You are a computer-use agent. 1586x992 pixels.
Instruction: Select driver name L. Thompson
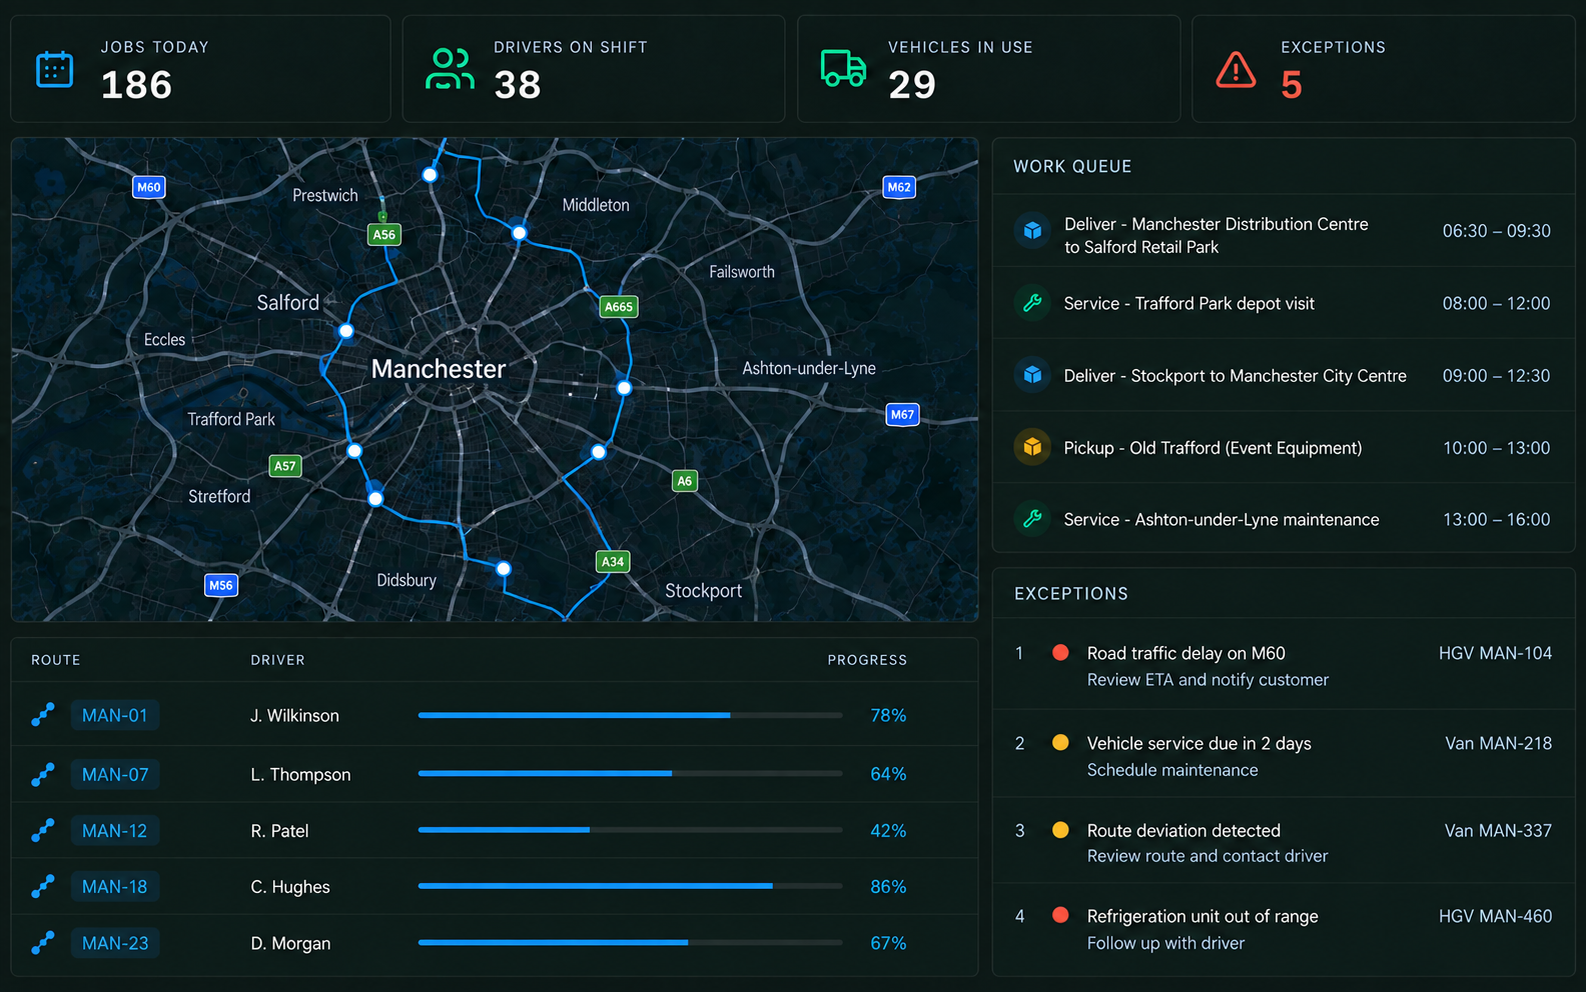(x=301, y=774)
